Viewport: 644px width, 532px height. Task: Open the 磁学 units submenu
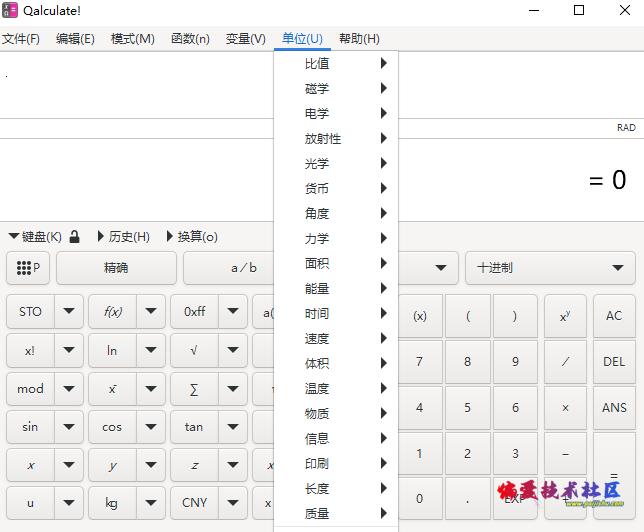(x=336, y=88)
